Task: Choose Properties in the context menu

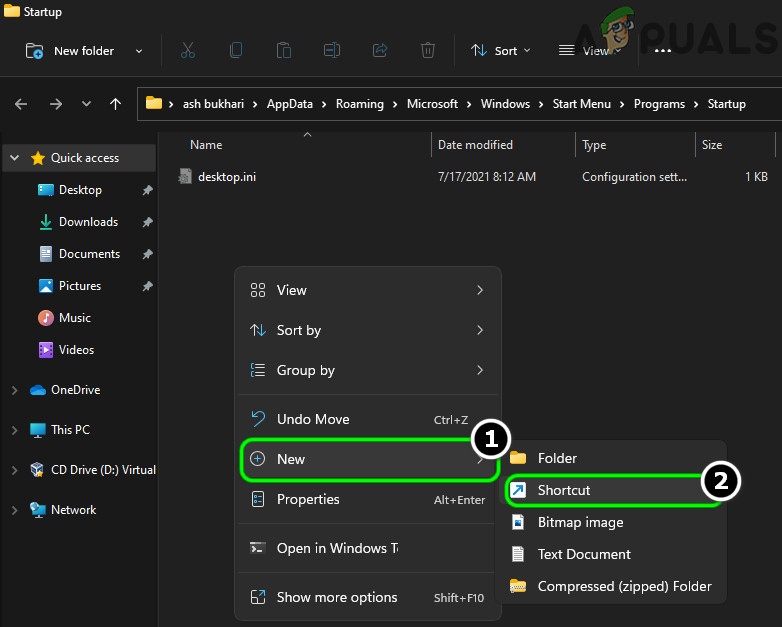Action: point(308,499)
